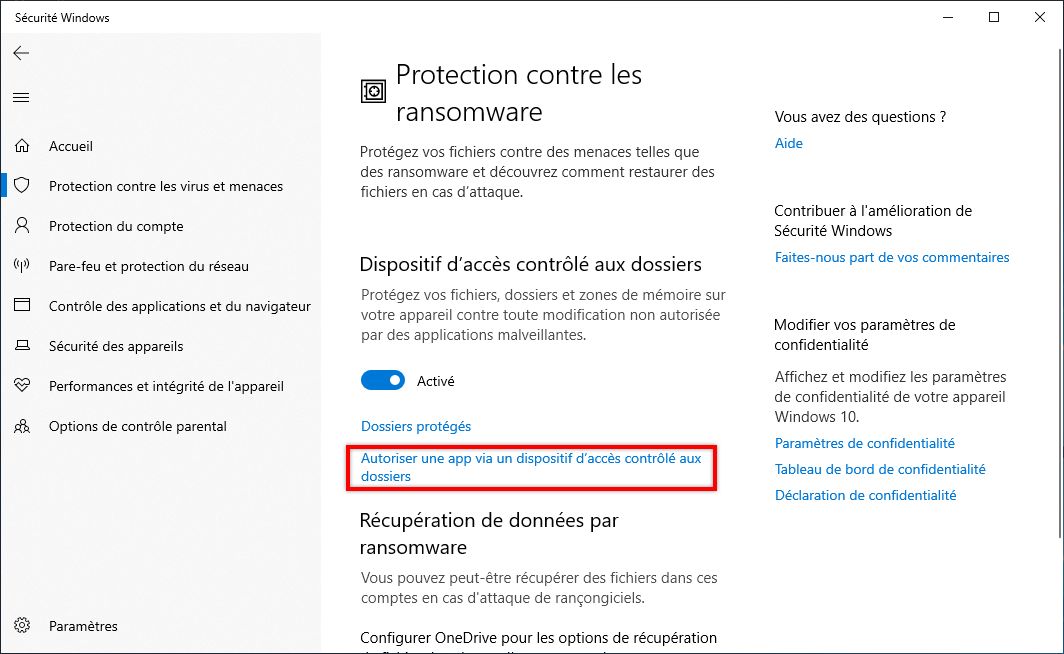Click the Options de contrôle parental family icon
This screenshot has width=1064, height=654.
coord(22,426)
